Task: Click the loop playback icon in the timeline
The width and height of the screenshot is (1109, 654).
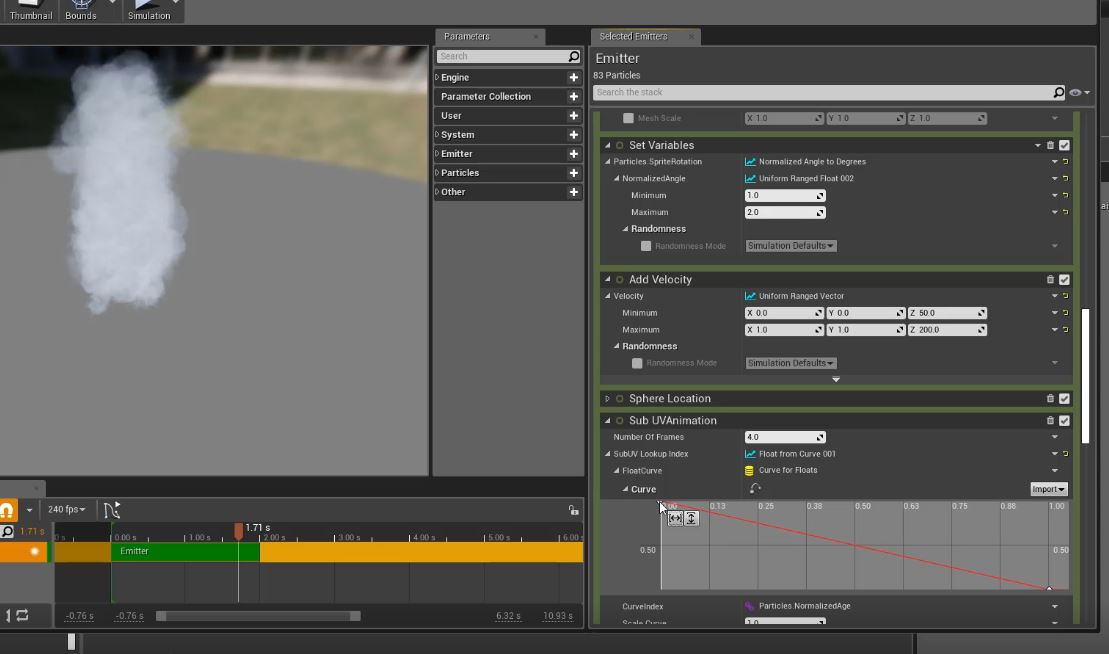Action: [x=22, y=615]
